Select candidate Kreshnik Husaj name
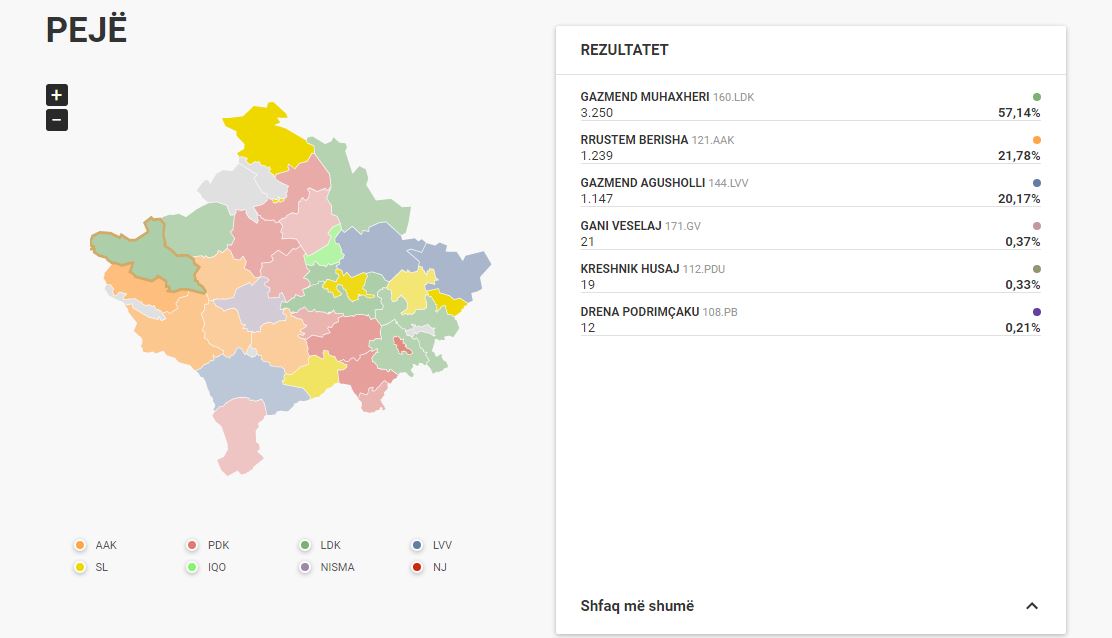The width and height of the screenshot is (1112, 638). click(630, 269)
